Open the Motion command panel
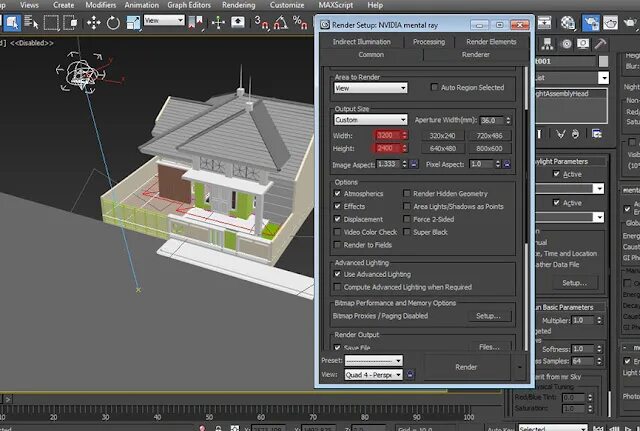 (566, 44)
